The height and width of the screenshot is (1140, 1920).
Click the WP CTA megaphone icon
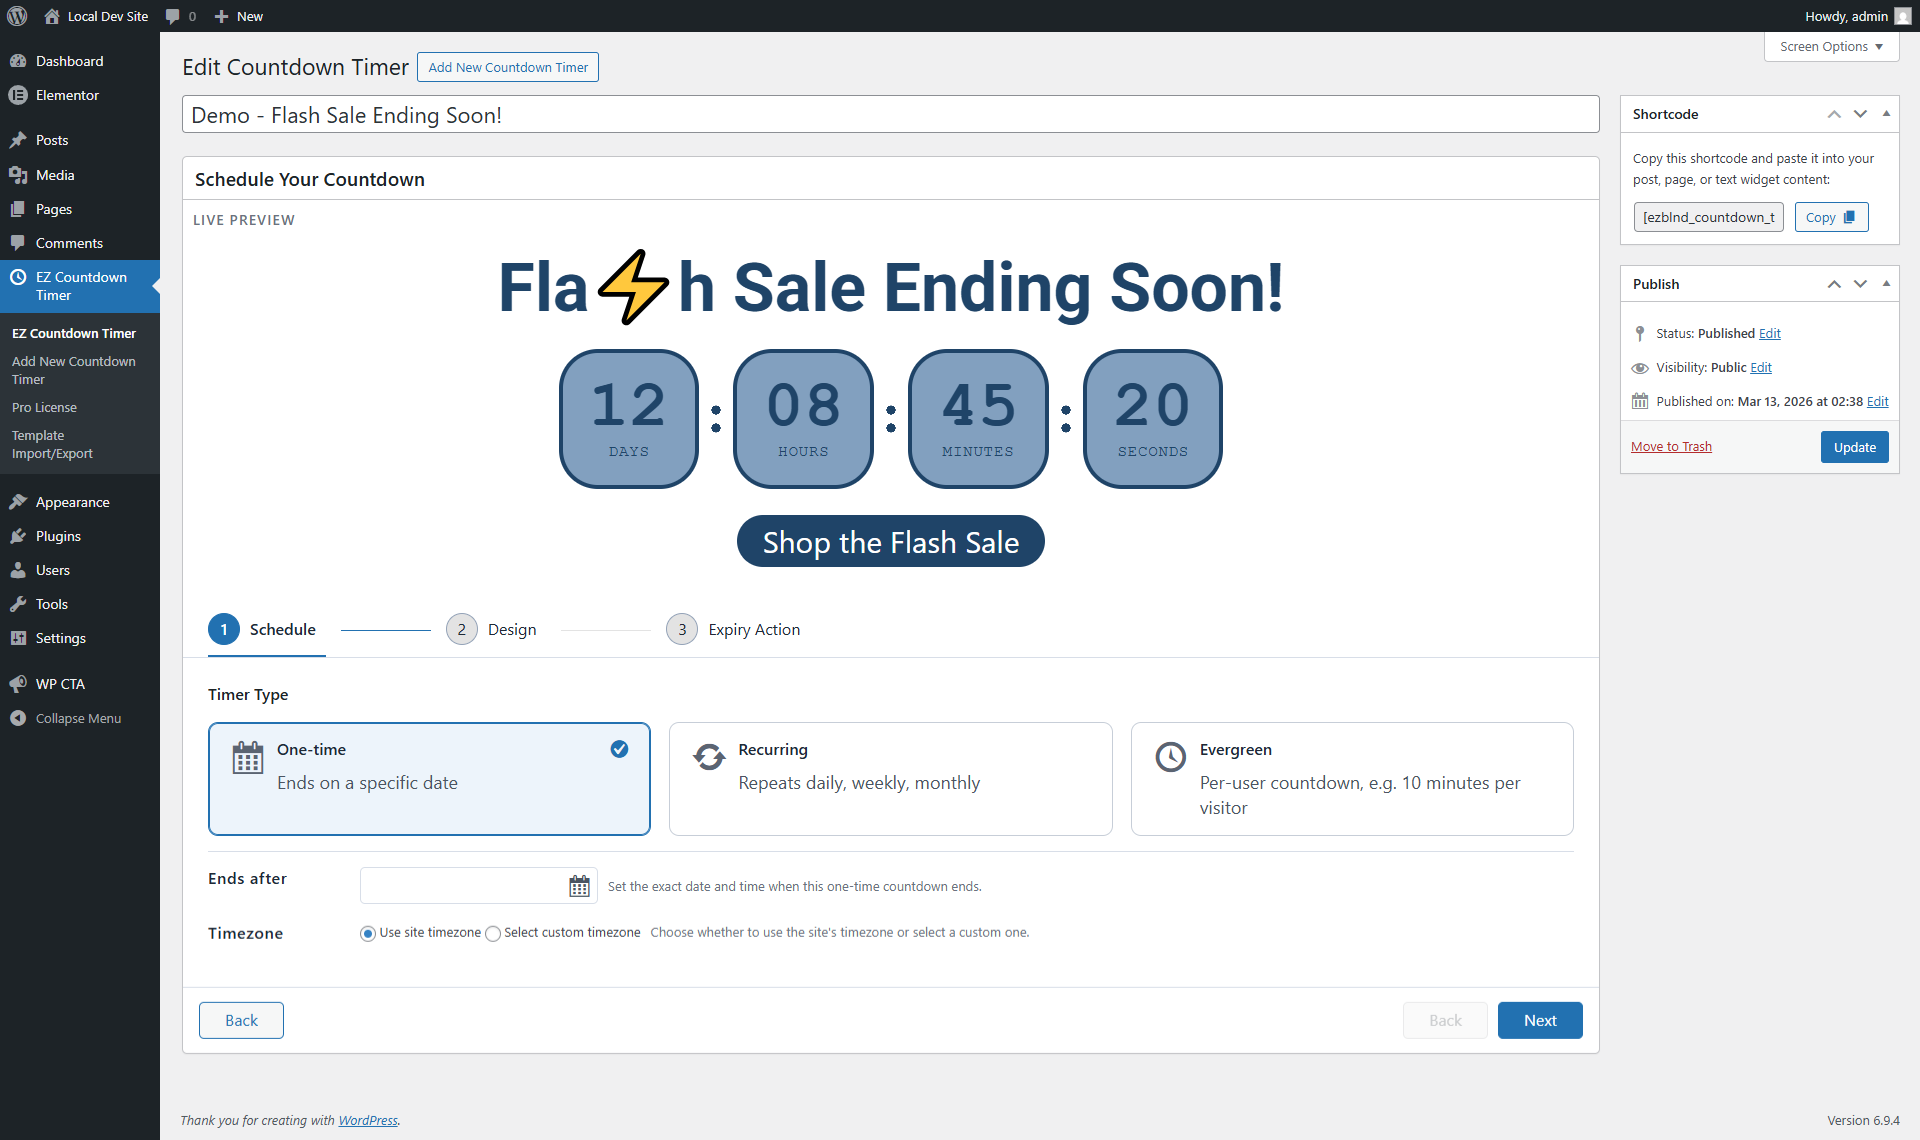point(17,684)
